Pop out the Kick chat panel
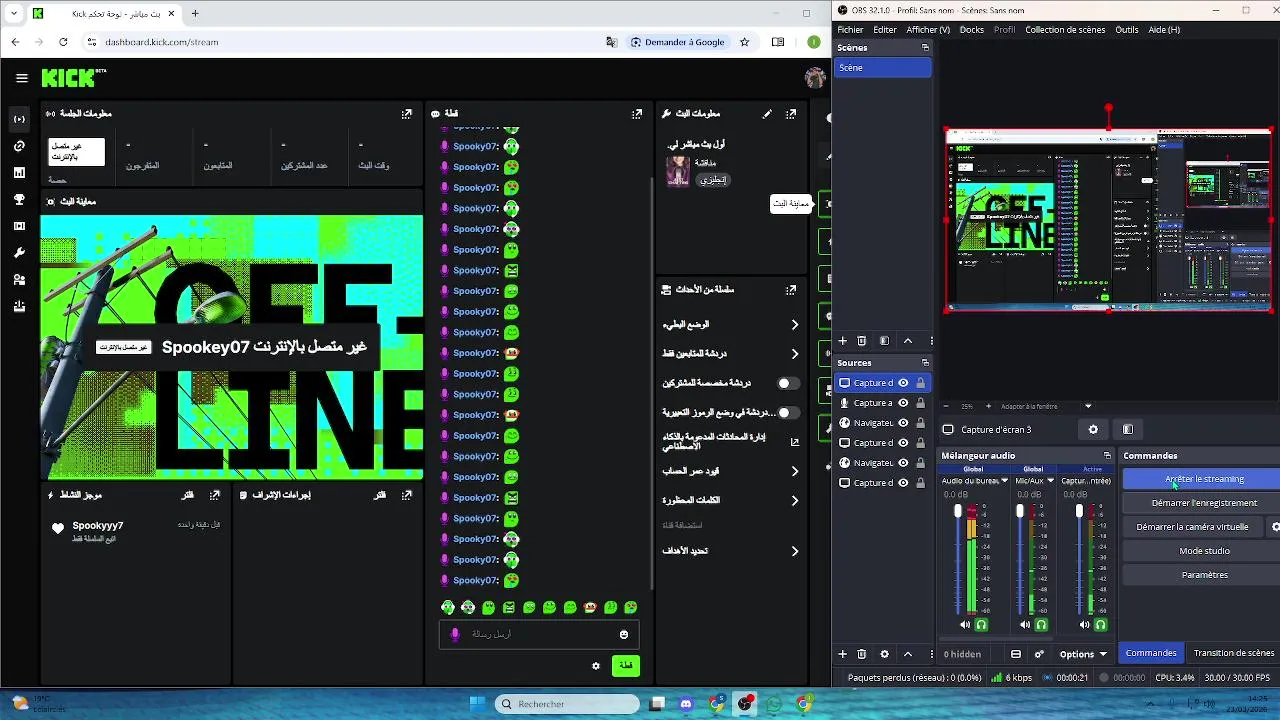 coord(637,114)
